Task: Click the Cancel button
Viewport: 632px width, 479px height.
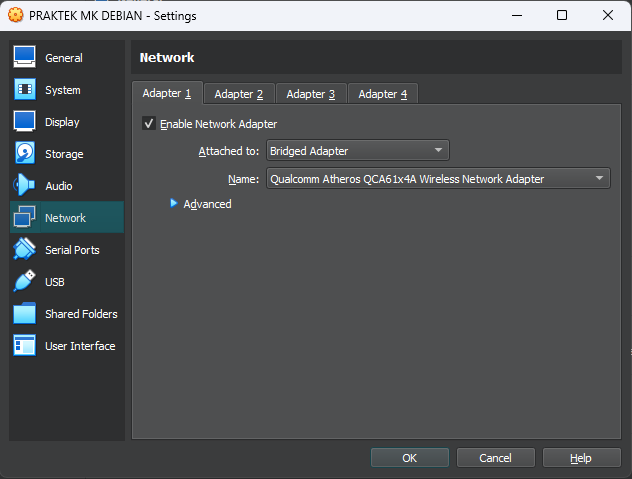Action: pyautogui.click(x=495, y=458)
